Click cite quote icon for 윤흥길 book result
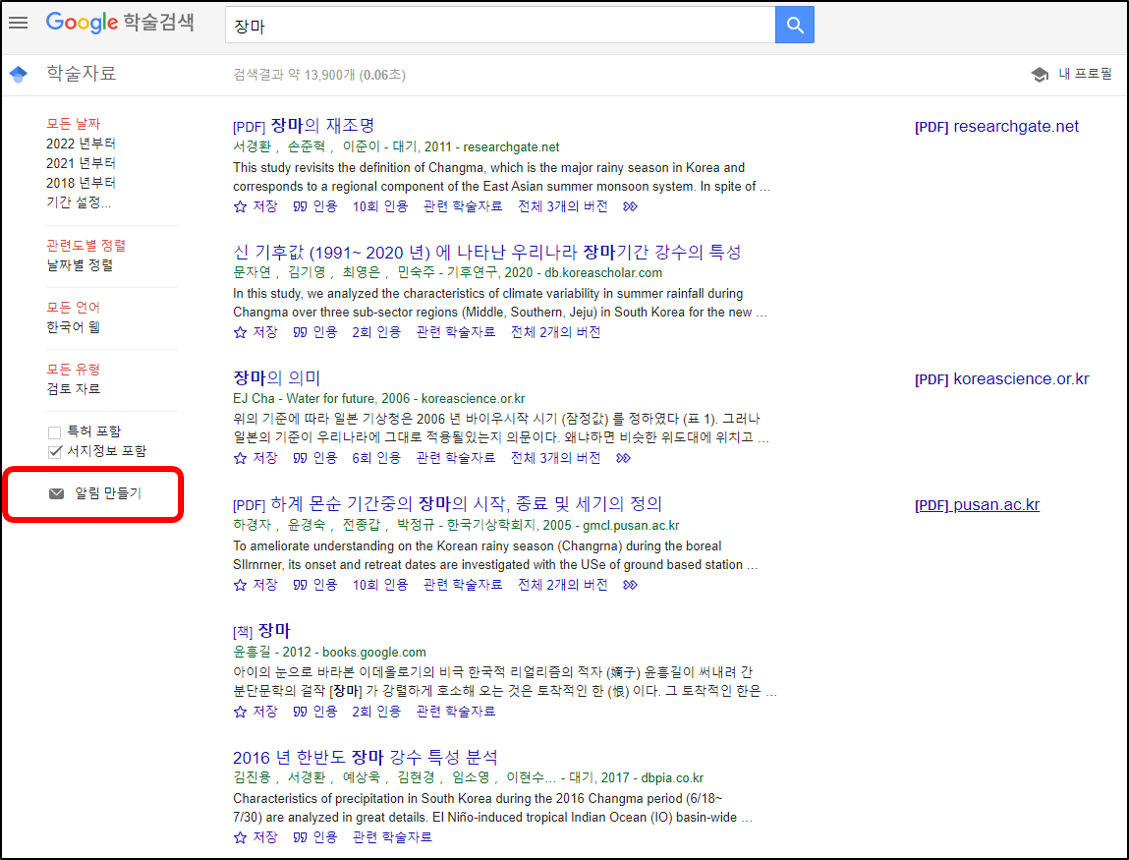 tap(300, 712)
